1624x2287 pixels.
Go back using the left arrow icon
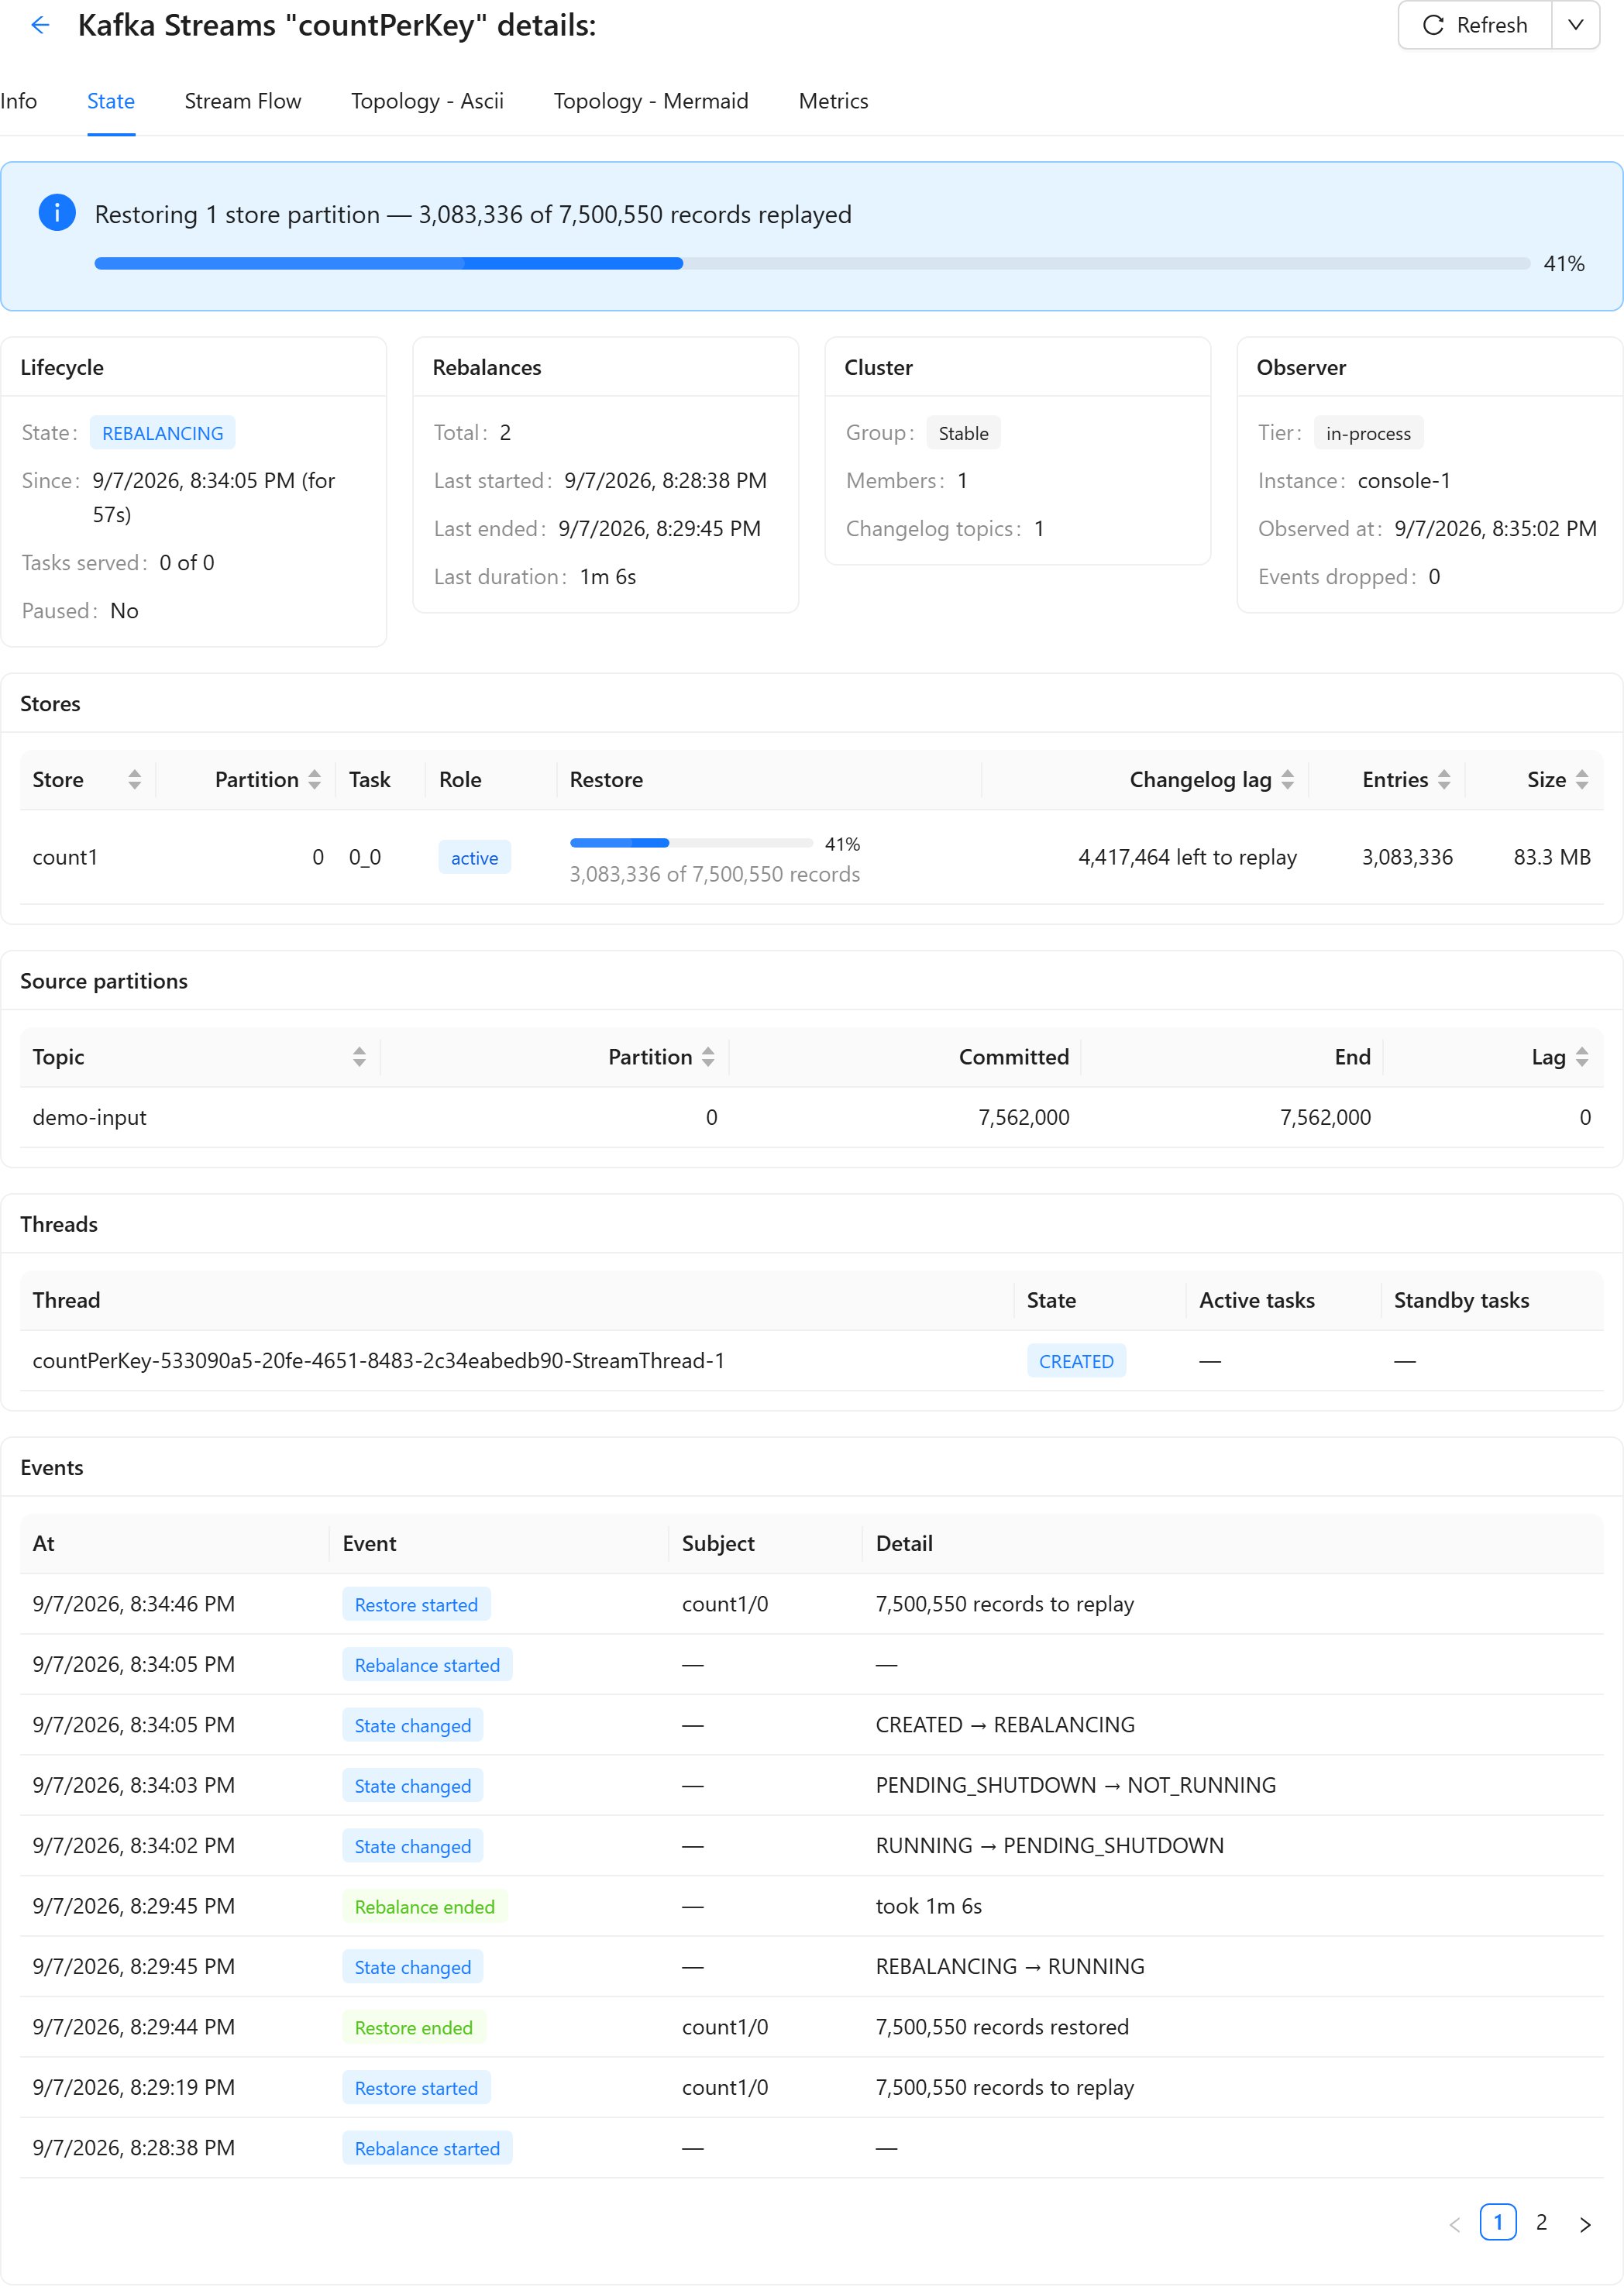click(x=40, y=25)
